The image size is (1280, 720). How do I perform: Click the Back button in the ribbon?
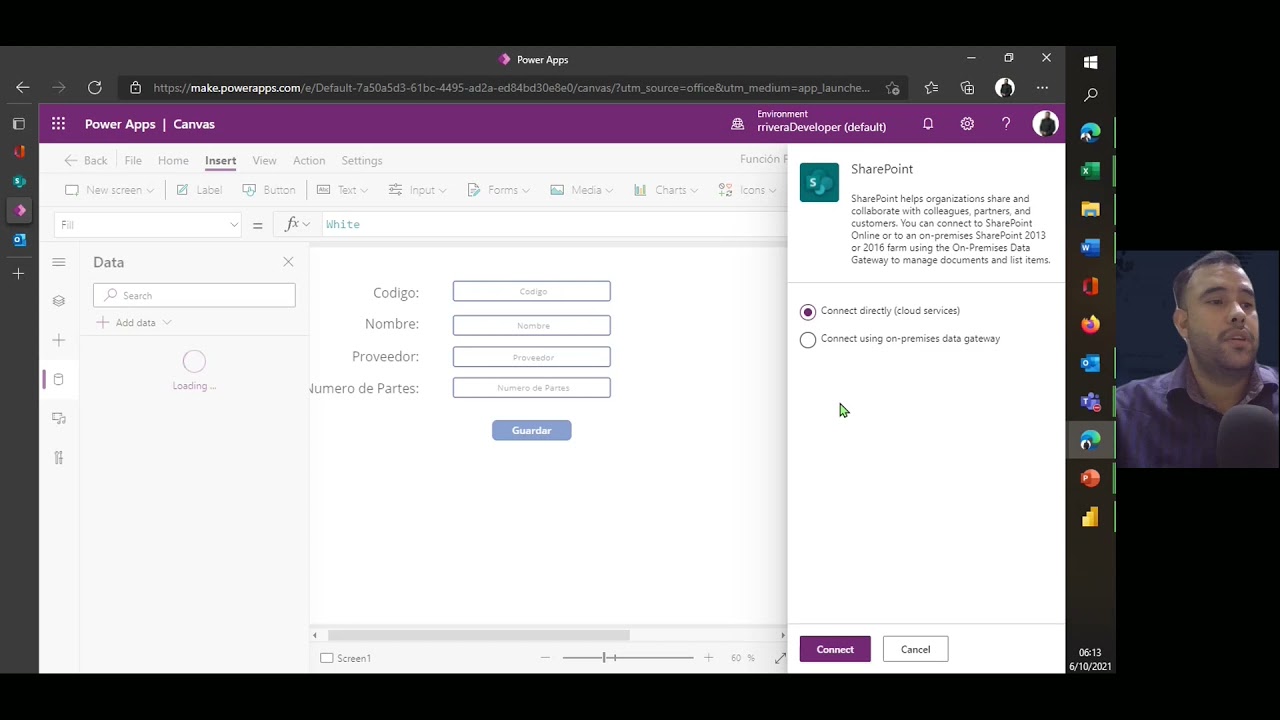click(86, 160)
